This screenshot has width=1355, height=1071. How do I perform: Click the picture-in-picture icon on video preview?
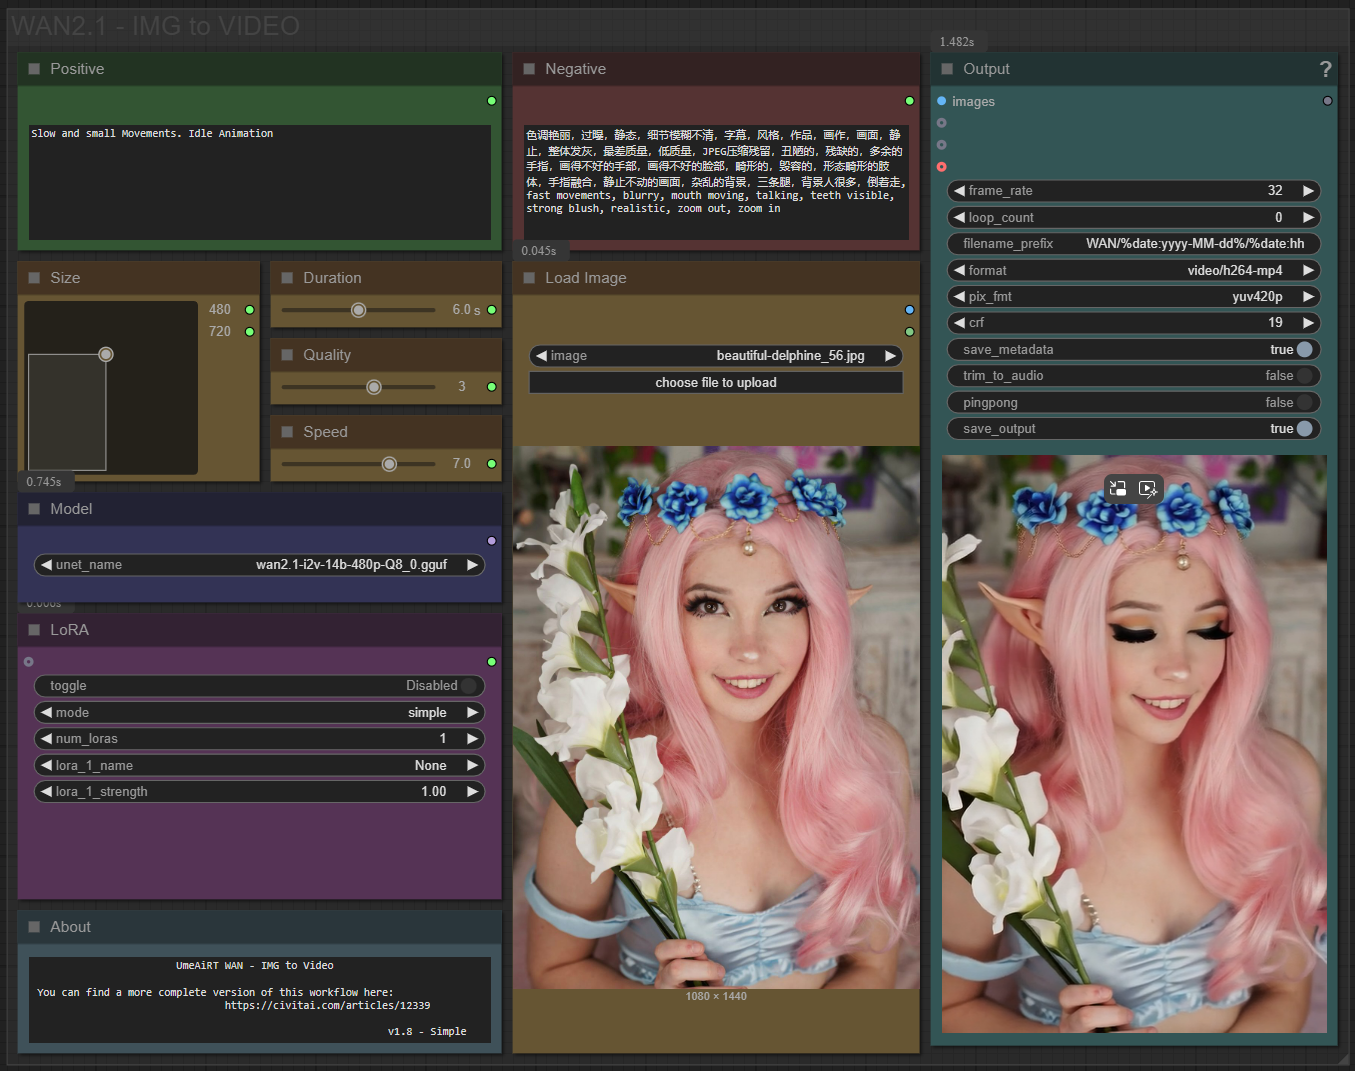click(1118, 488)
